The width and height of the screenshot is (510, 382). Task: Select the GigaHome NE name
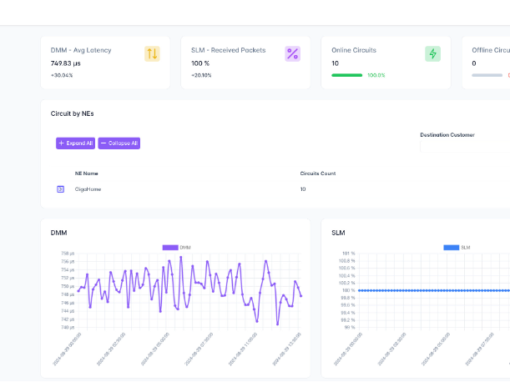coord(88,189)
